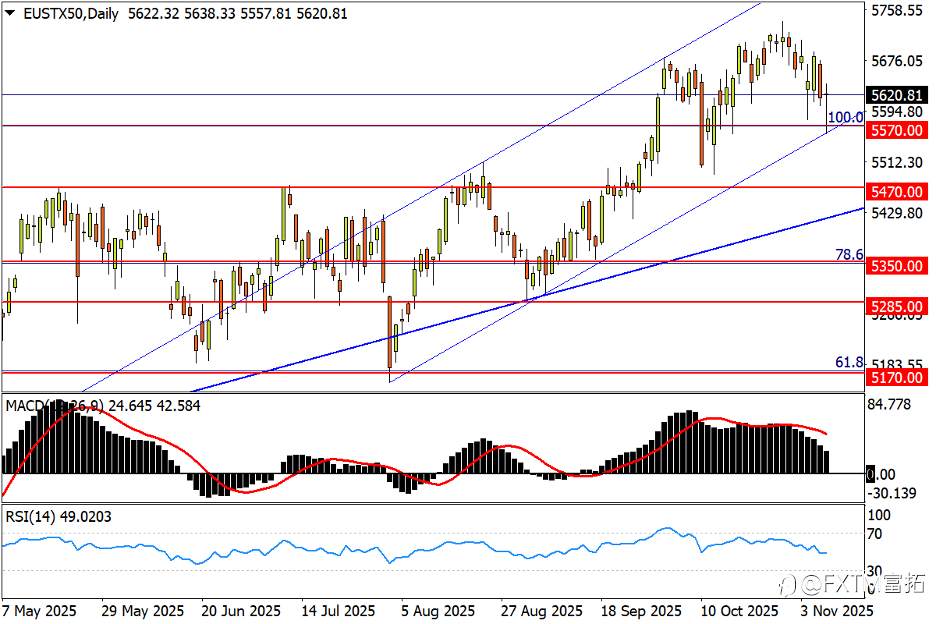The image size is (936, 624).
Task: Select the Fibonacci 78.6 level label
Action: pyautogui.click(x=849, y=254)
